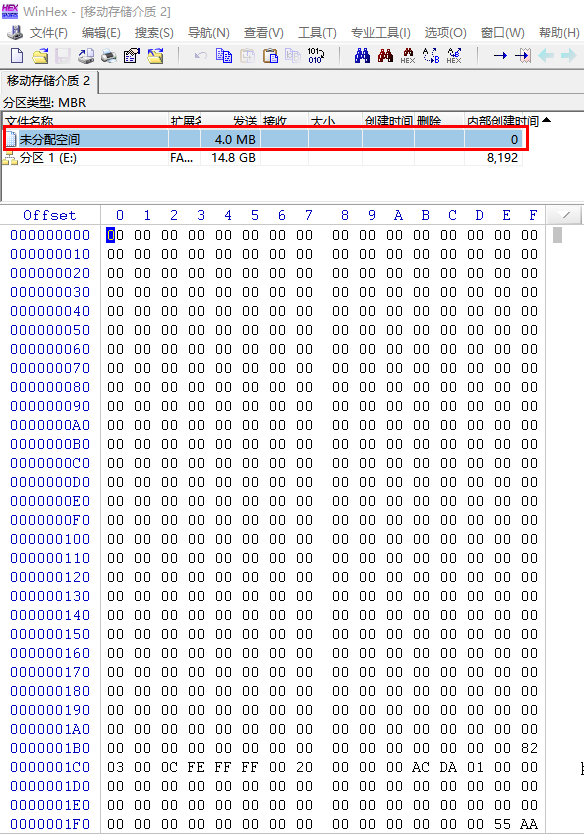Open the 文件(F) menu
Viewport: 584px width, 834px height.
pyautogui.click(x=48, y=33)
